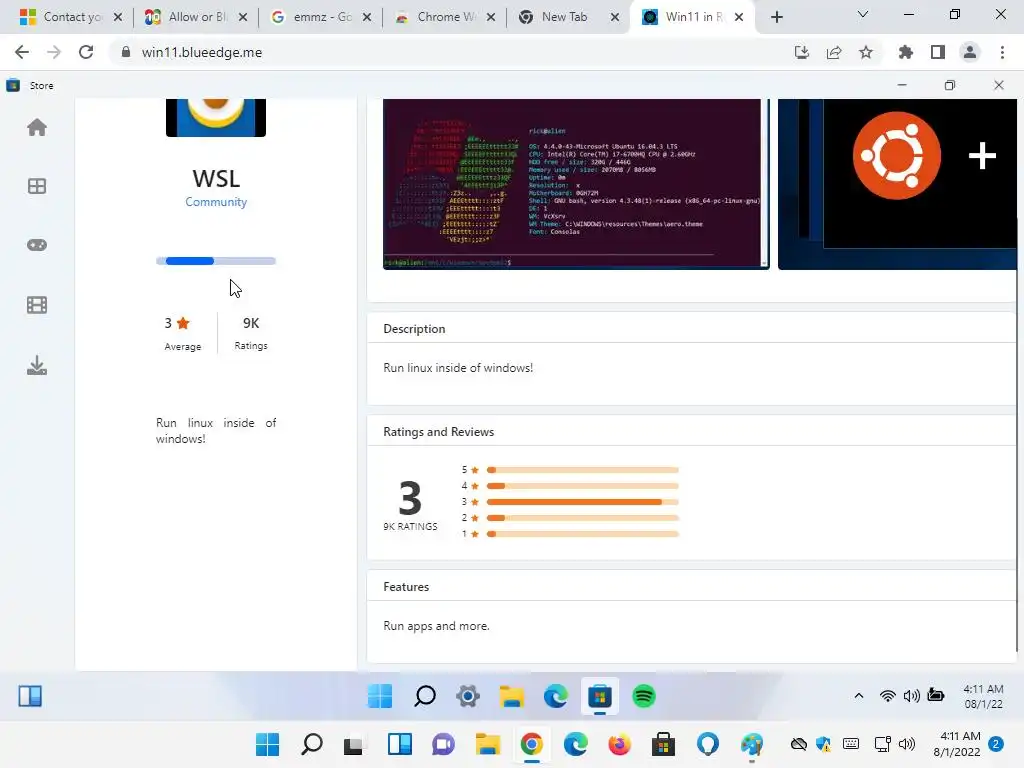The image size is (1024, 768).
Task: Click the Run apps and more text
Action: pyautogui.click(x=436, y=626)
